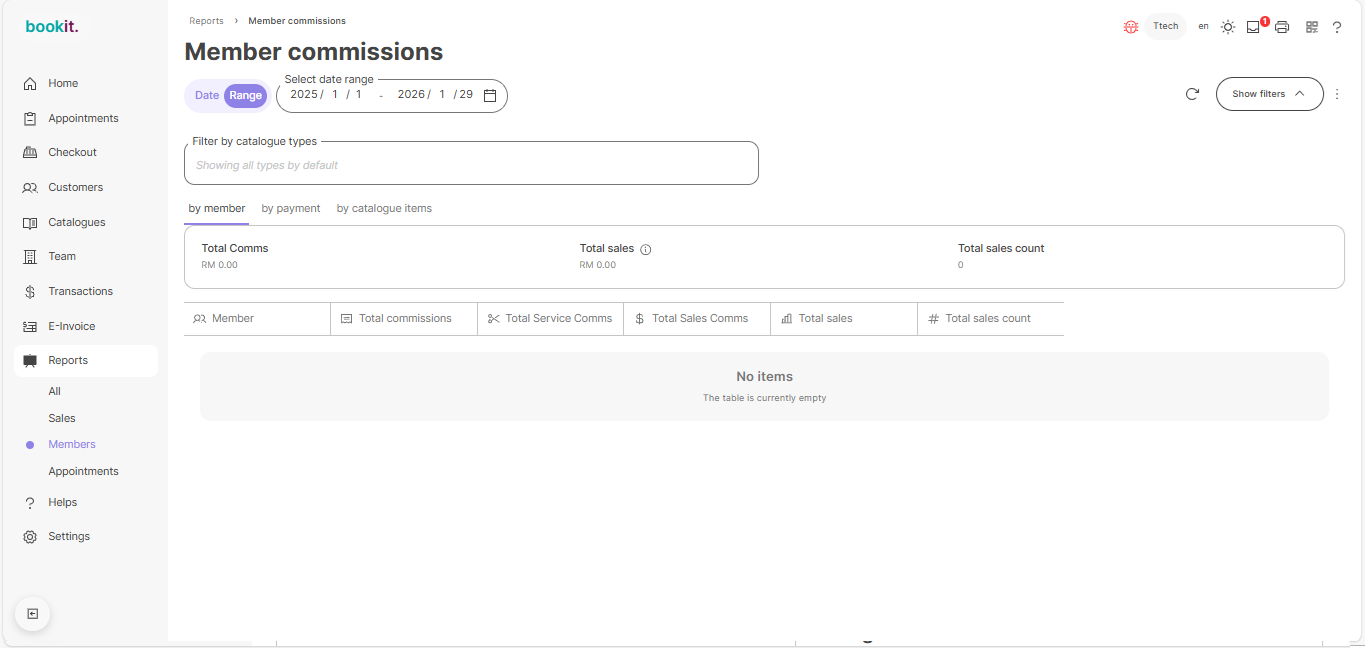Image resolution: width=1365 pixels, height=648 pixels.
Task: Click the Total sales info icon
Action: pyautogui.click(x=646, y=249)
